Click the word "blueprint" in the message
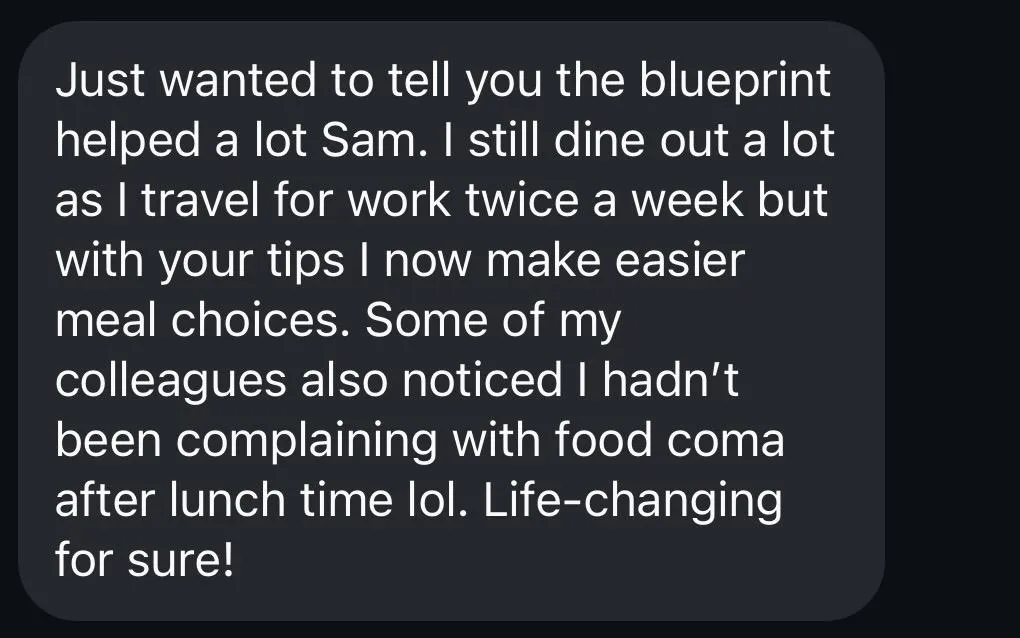The height and width of the screenshot is (638, 1020). pyautogui.click(x=734, y=81)
